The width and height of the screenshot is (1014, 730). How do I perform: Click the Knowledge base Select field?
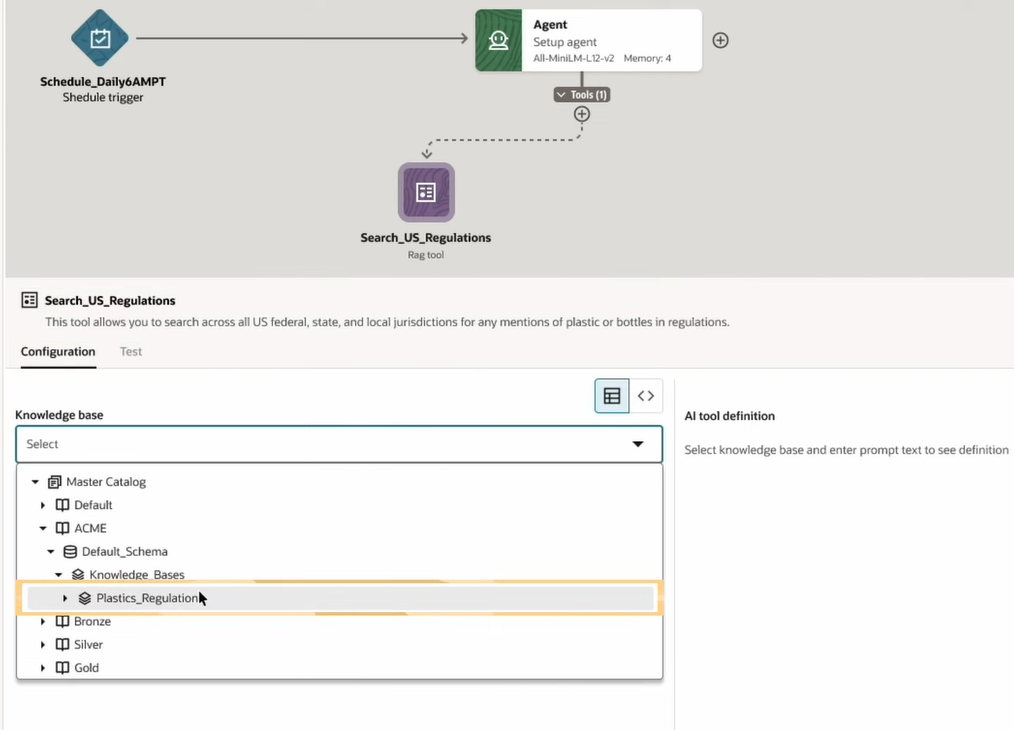coord(320,444)
